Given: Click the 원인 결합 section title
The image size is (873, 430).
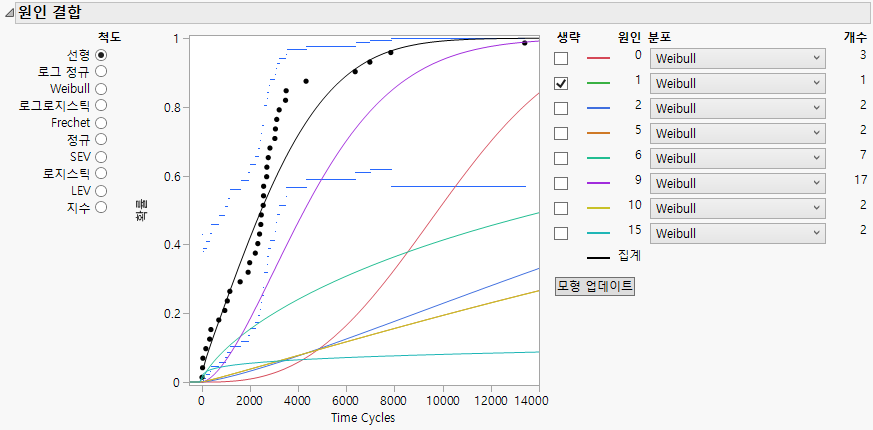Looking at the screenshot, I should (x=51, y=12).
